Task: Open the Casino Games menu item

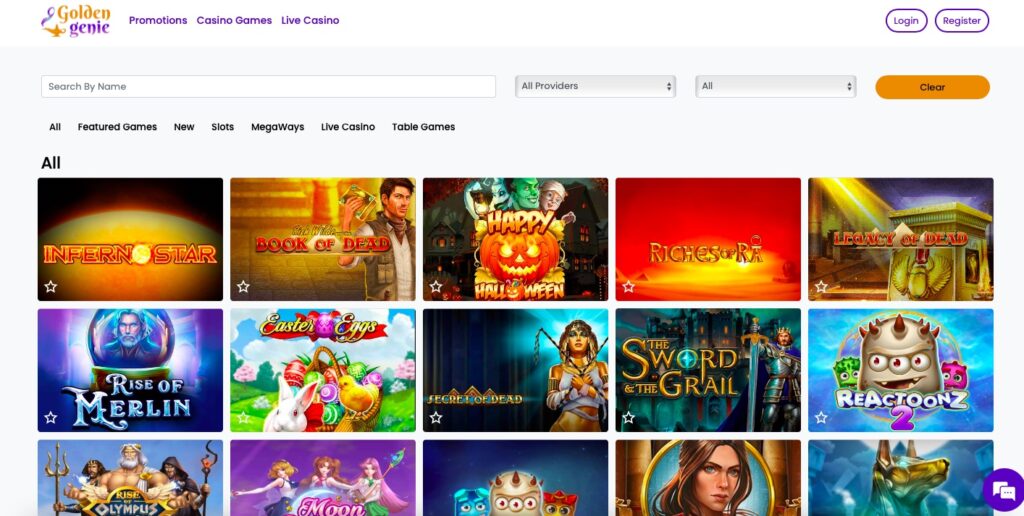Action: 234,20
